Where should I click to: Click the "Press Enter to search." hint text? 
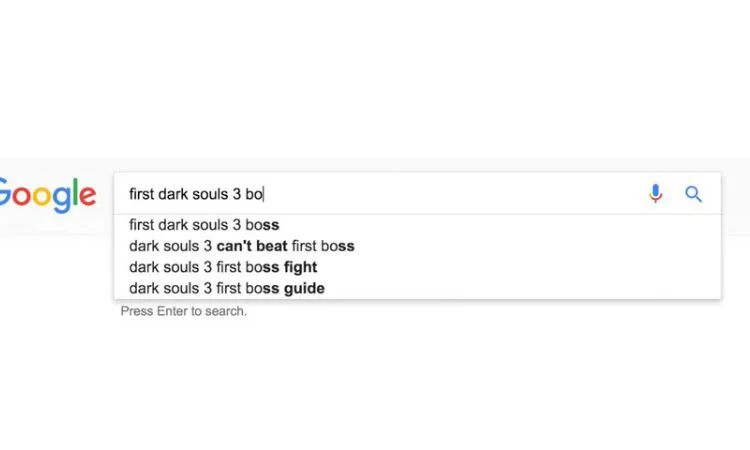[184, 311]
